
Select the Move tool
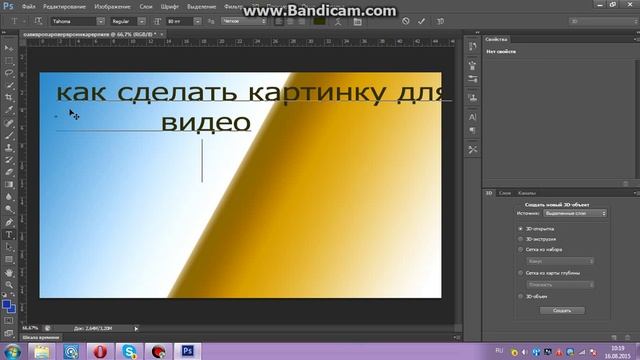9,49
